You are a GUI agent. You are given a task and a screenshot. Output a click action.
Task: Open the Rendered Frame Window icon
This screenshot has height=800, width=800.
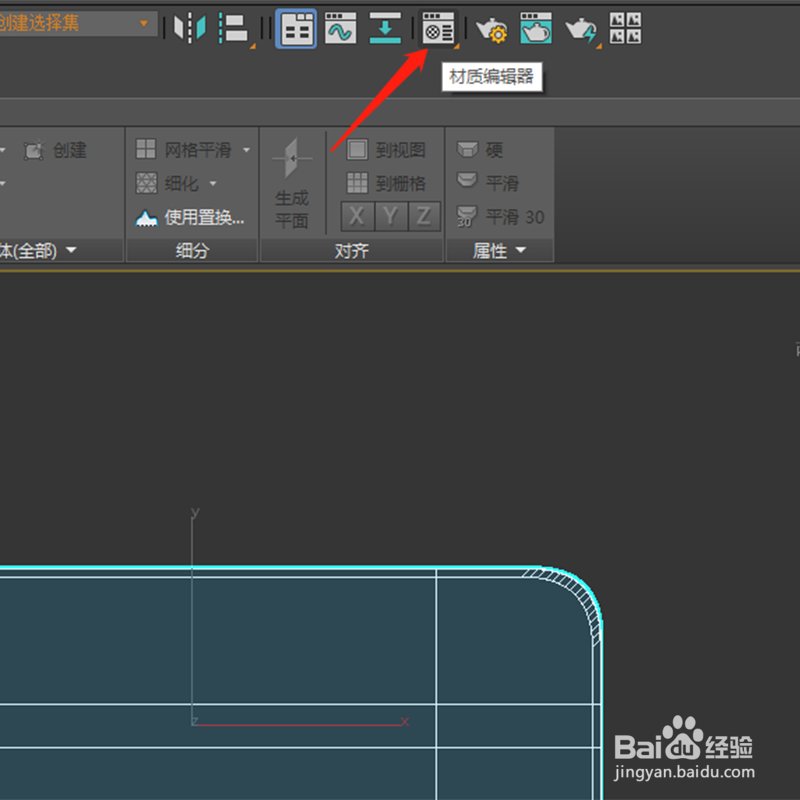tap(536, 29)
